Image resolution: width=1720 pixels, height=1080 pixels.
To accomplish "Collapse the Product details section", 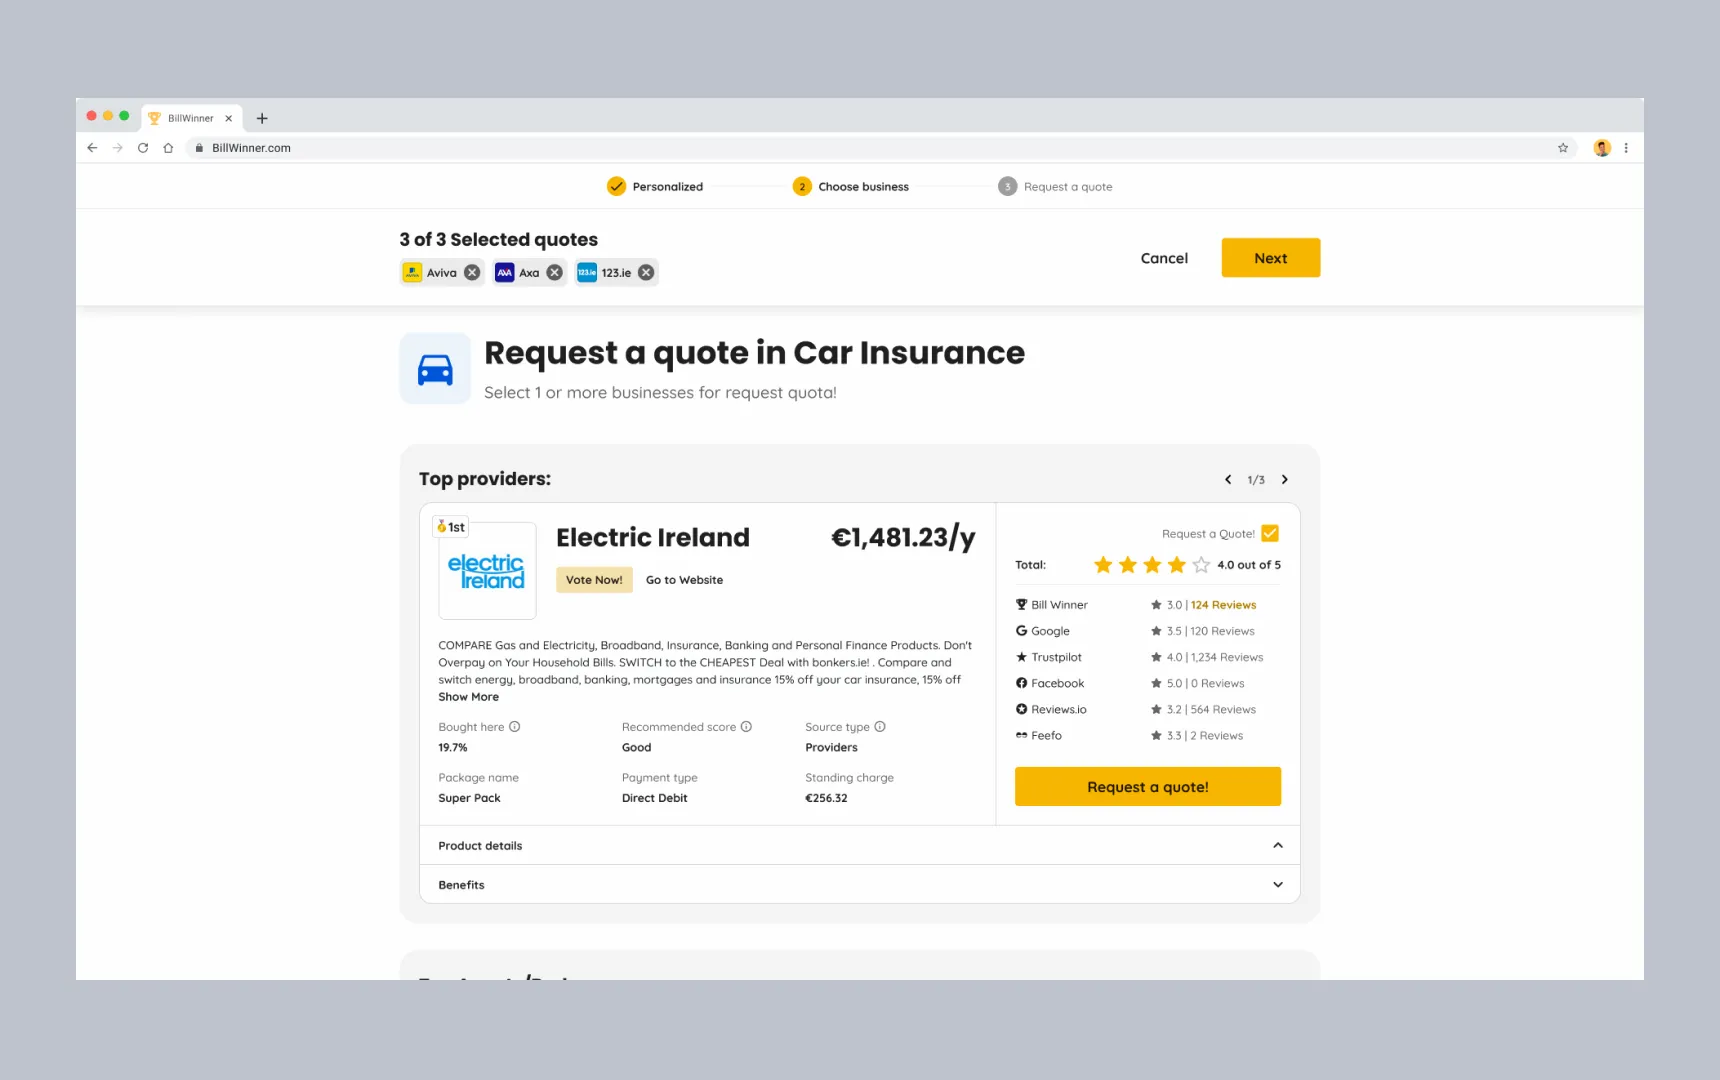I will 1277,846.
